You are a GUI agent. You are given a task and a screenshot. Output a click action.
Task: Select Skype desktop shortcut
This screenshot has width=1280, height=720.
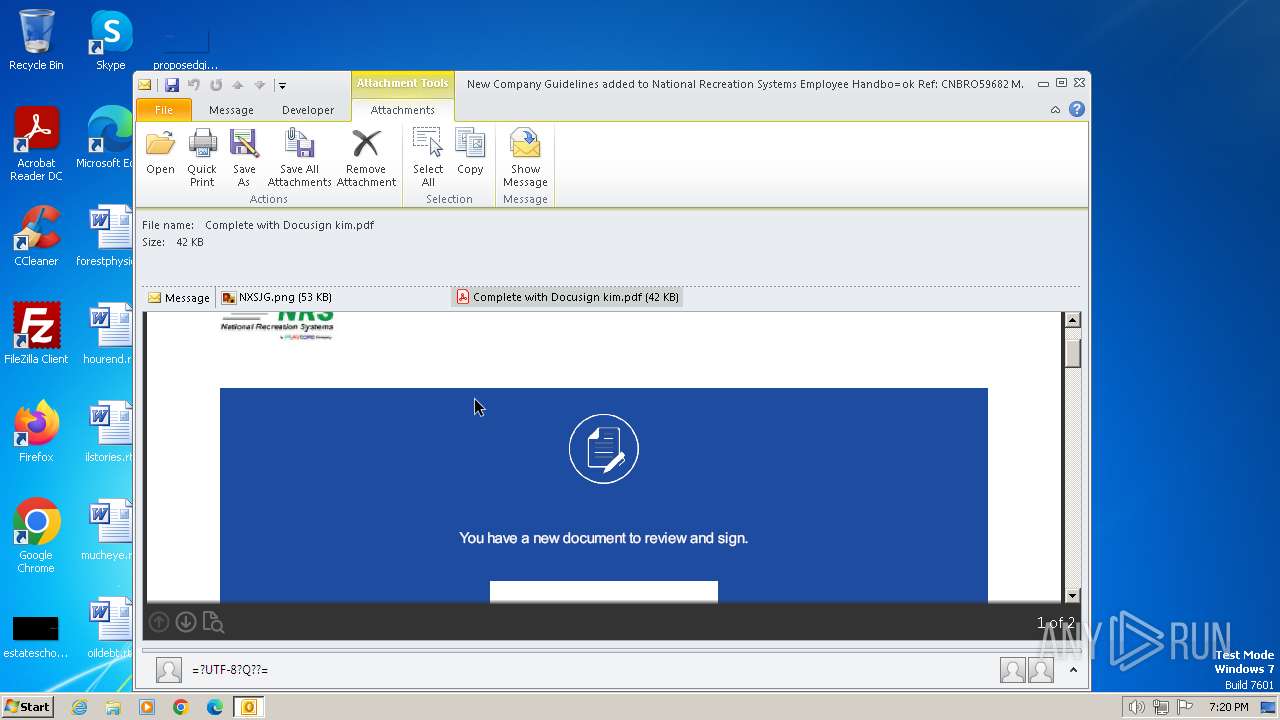click(x=111, y=40)
